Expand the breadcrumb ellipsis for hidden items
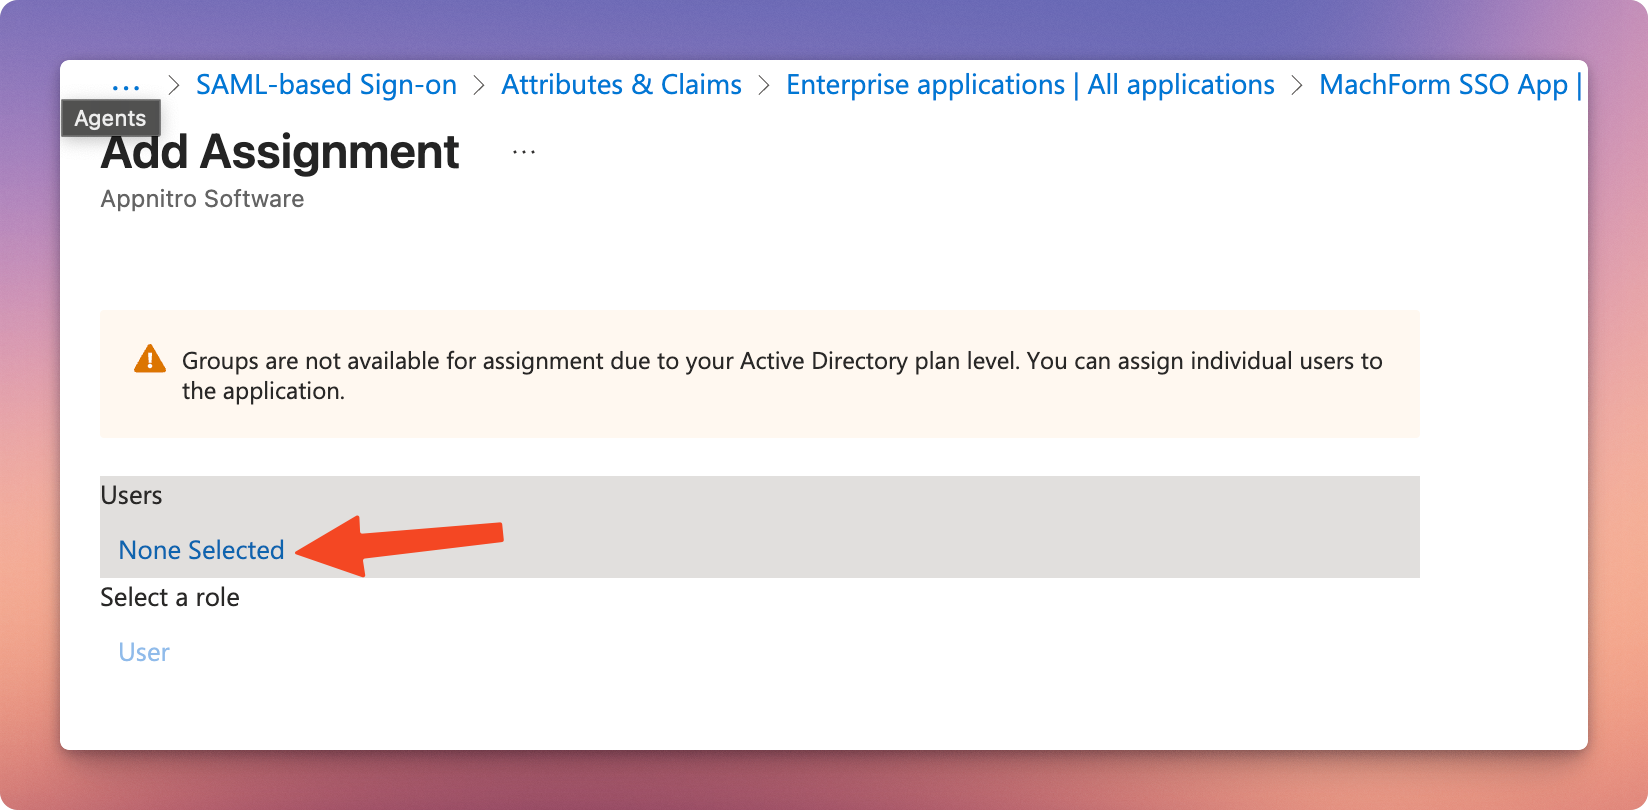 126,86
